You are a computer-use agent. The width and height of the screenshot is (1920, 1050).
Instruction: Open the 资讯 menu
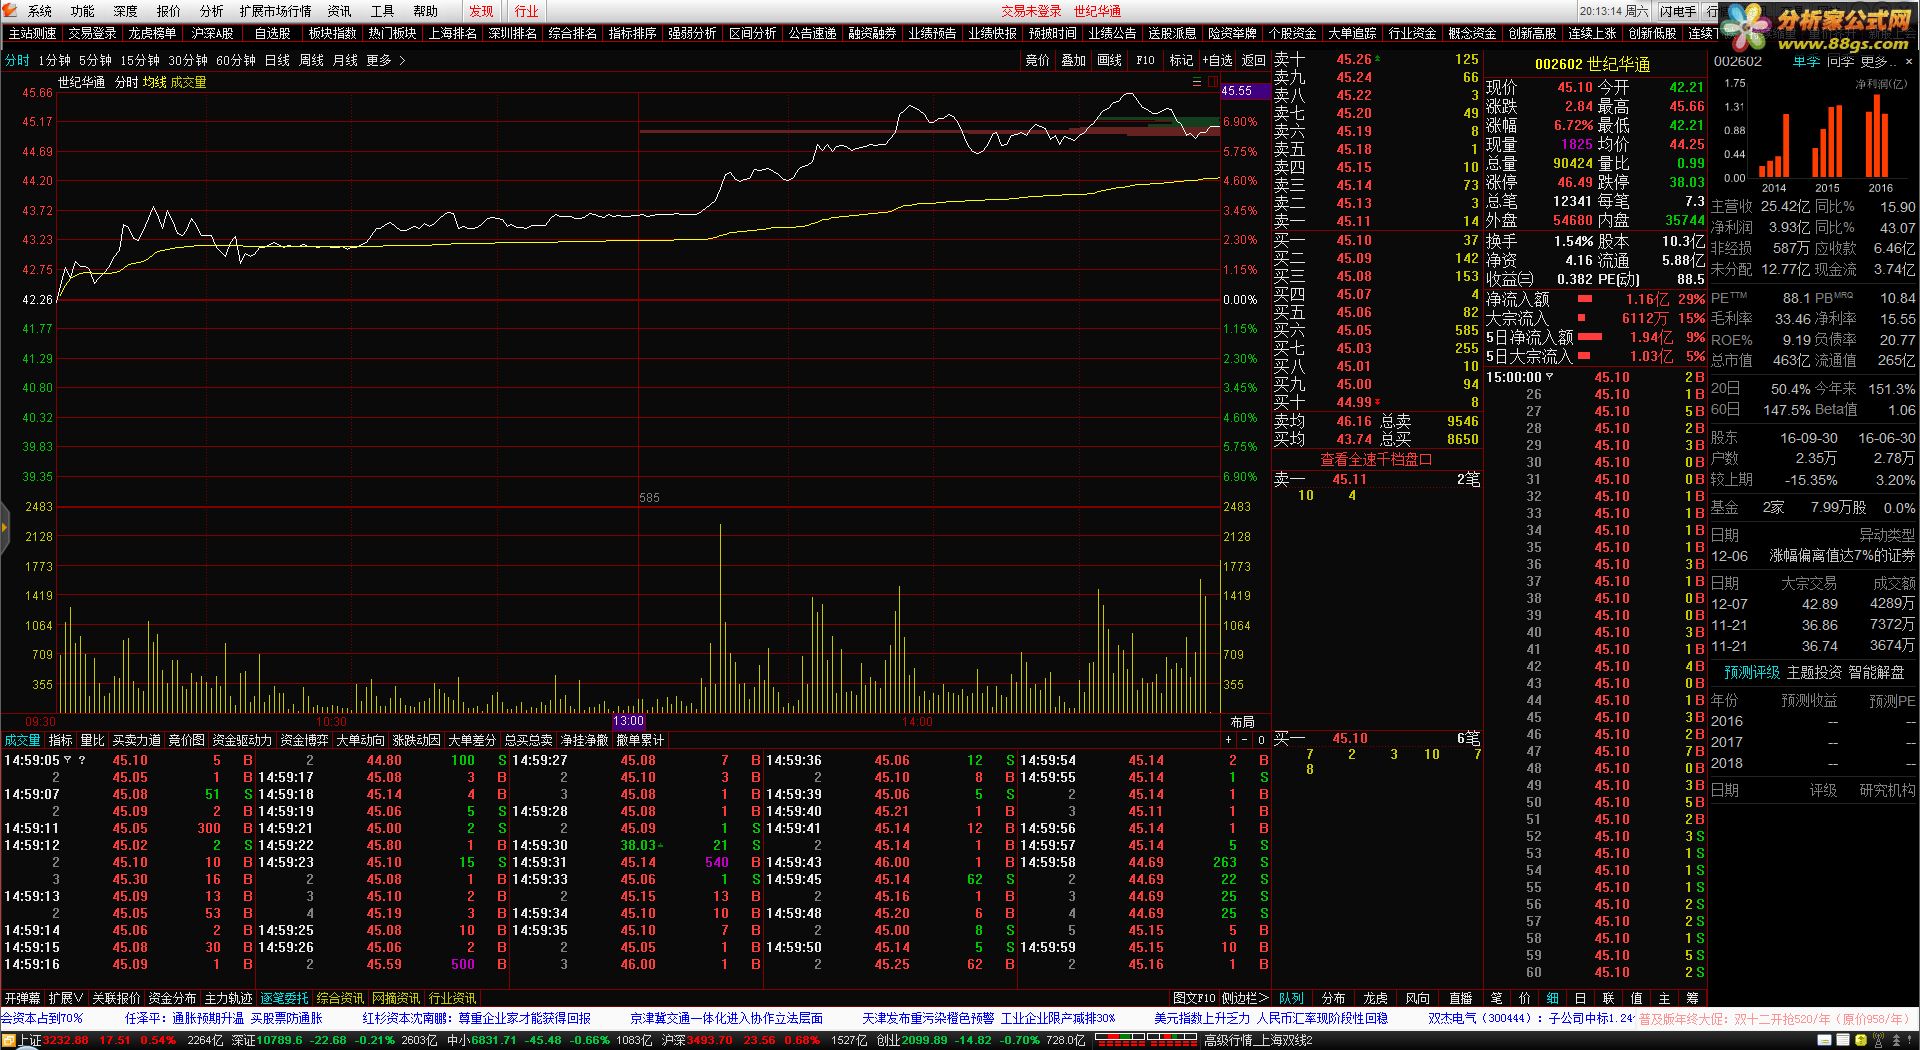point(340,11)
